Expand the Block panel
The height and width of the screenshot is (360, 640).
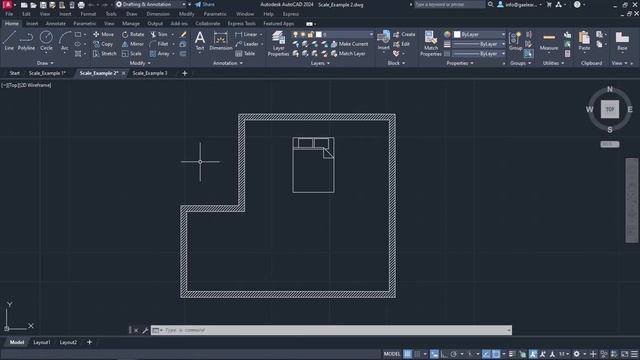396,63
